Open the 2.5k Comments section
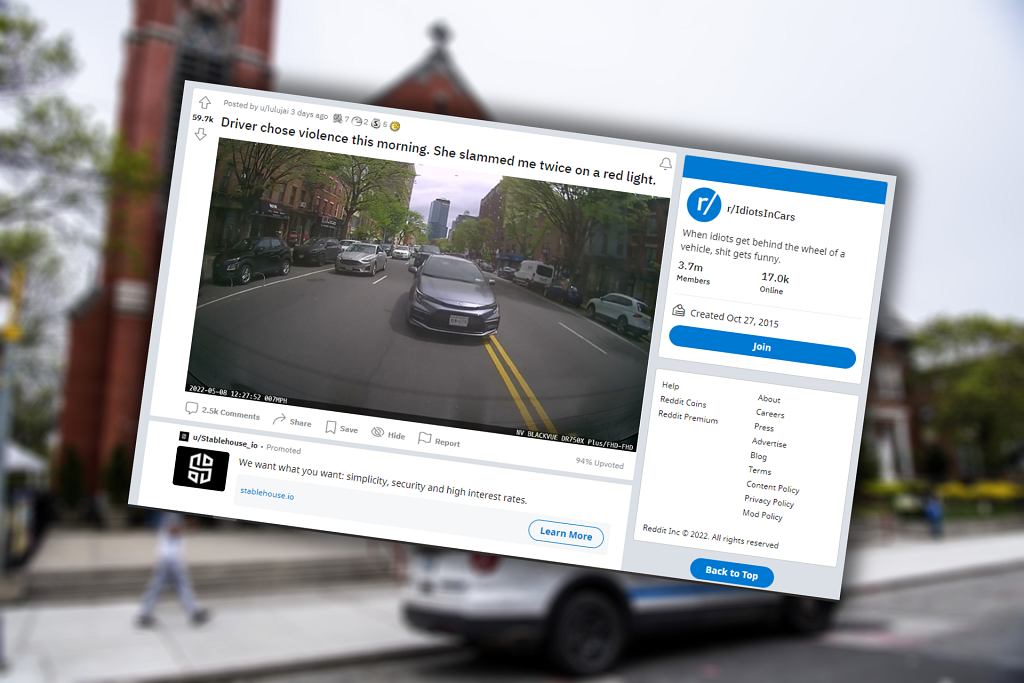1024x683 pixels. point(222,411)
